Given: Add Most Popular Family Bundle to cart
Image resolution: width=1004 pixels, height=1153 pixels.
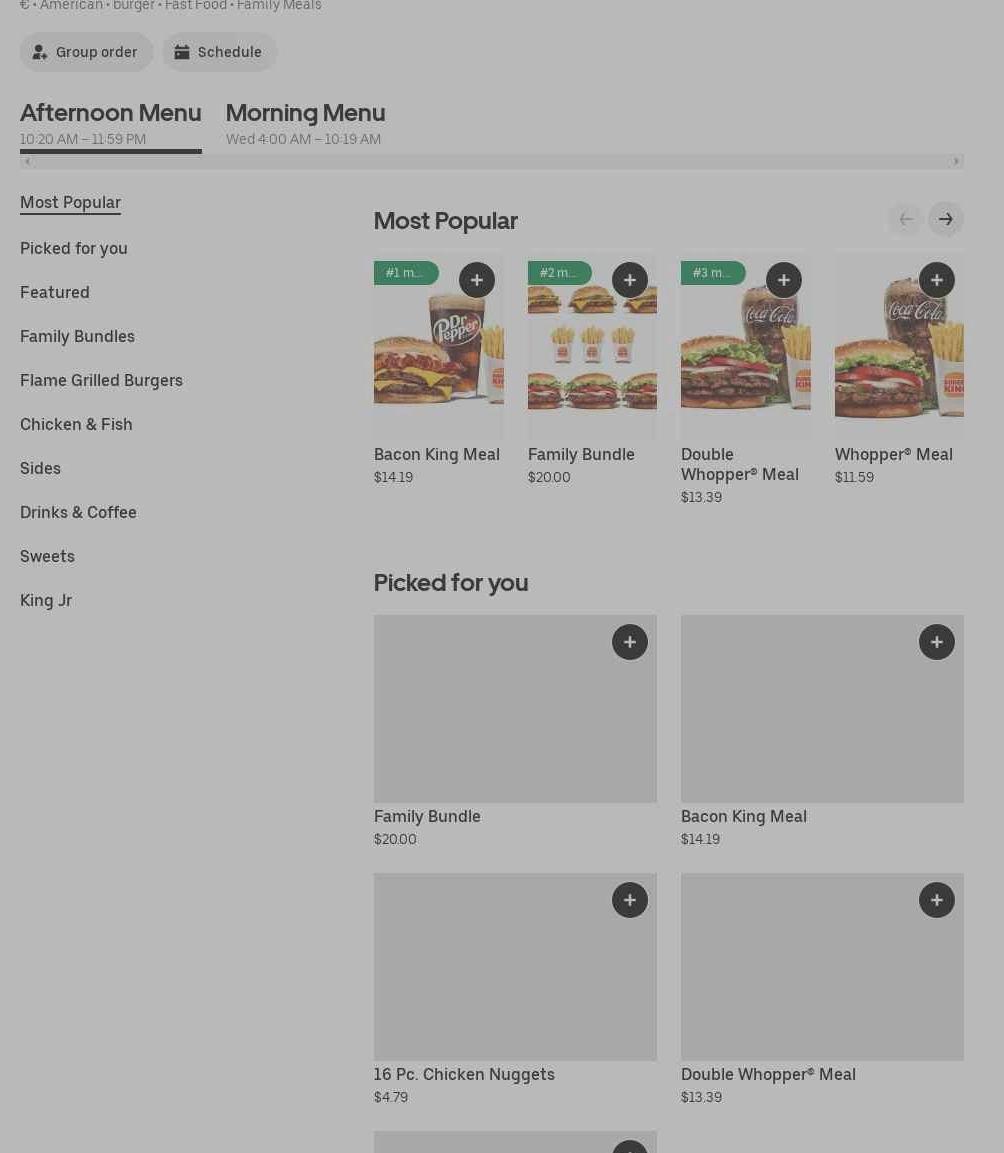Looking at the screenshot, I should [x=629, y=280].
